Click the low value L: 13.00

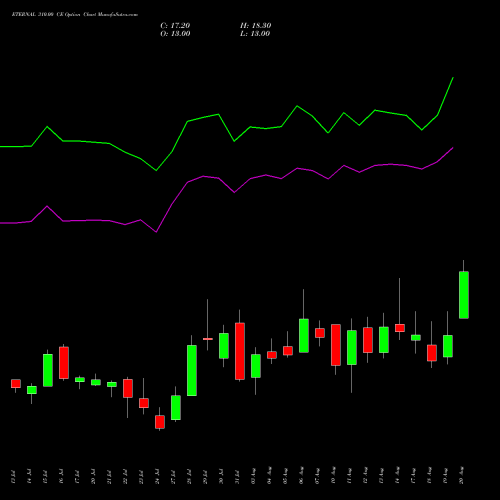pyautogui.click(x=255, y=34)
